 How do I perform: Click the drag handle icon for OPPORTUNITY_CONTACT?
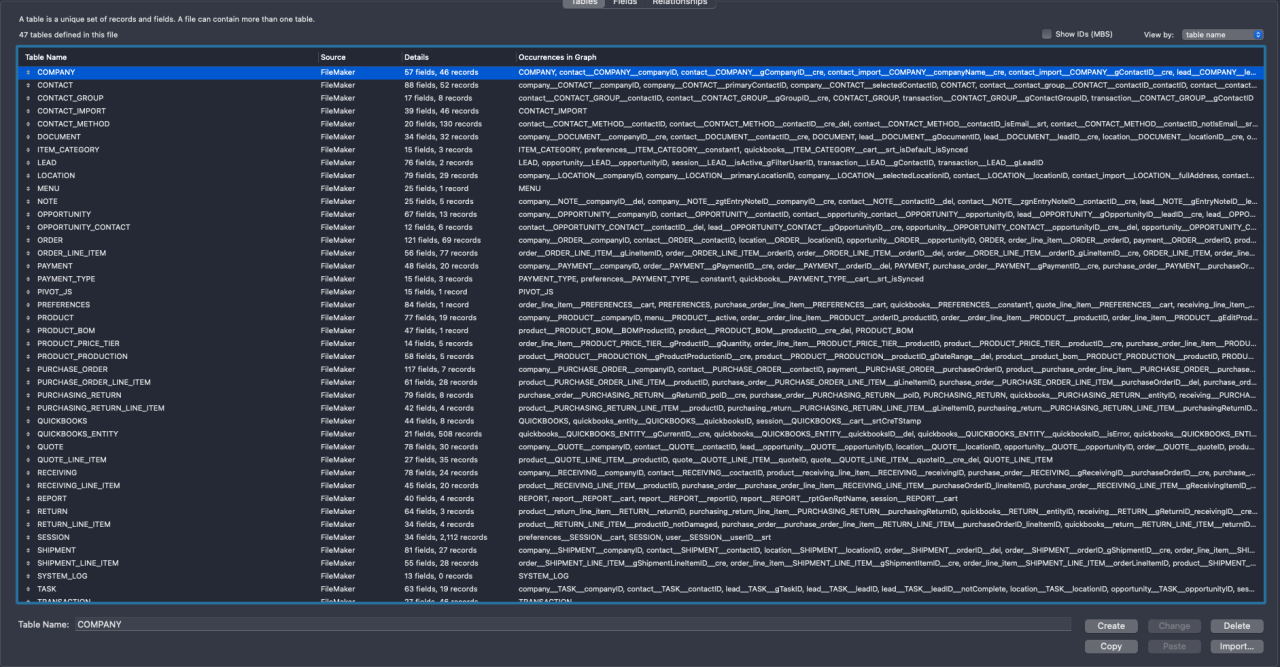[28, 227]
